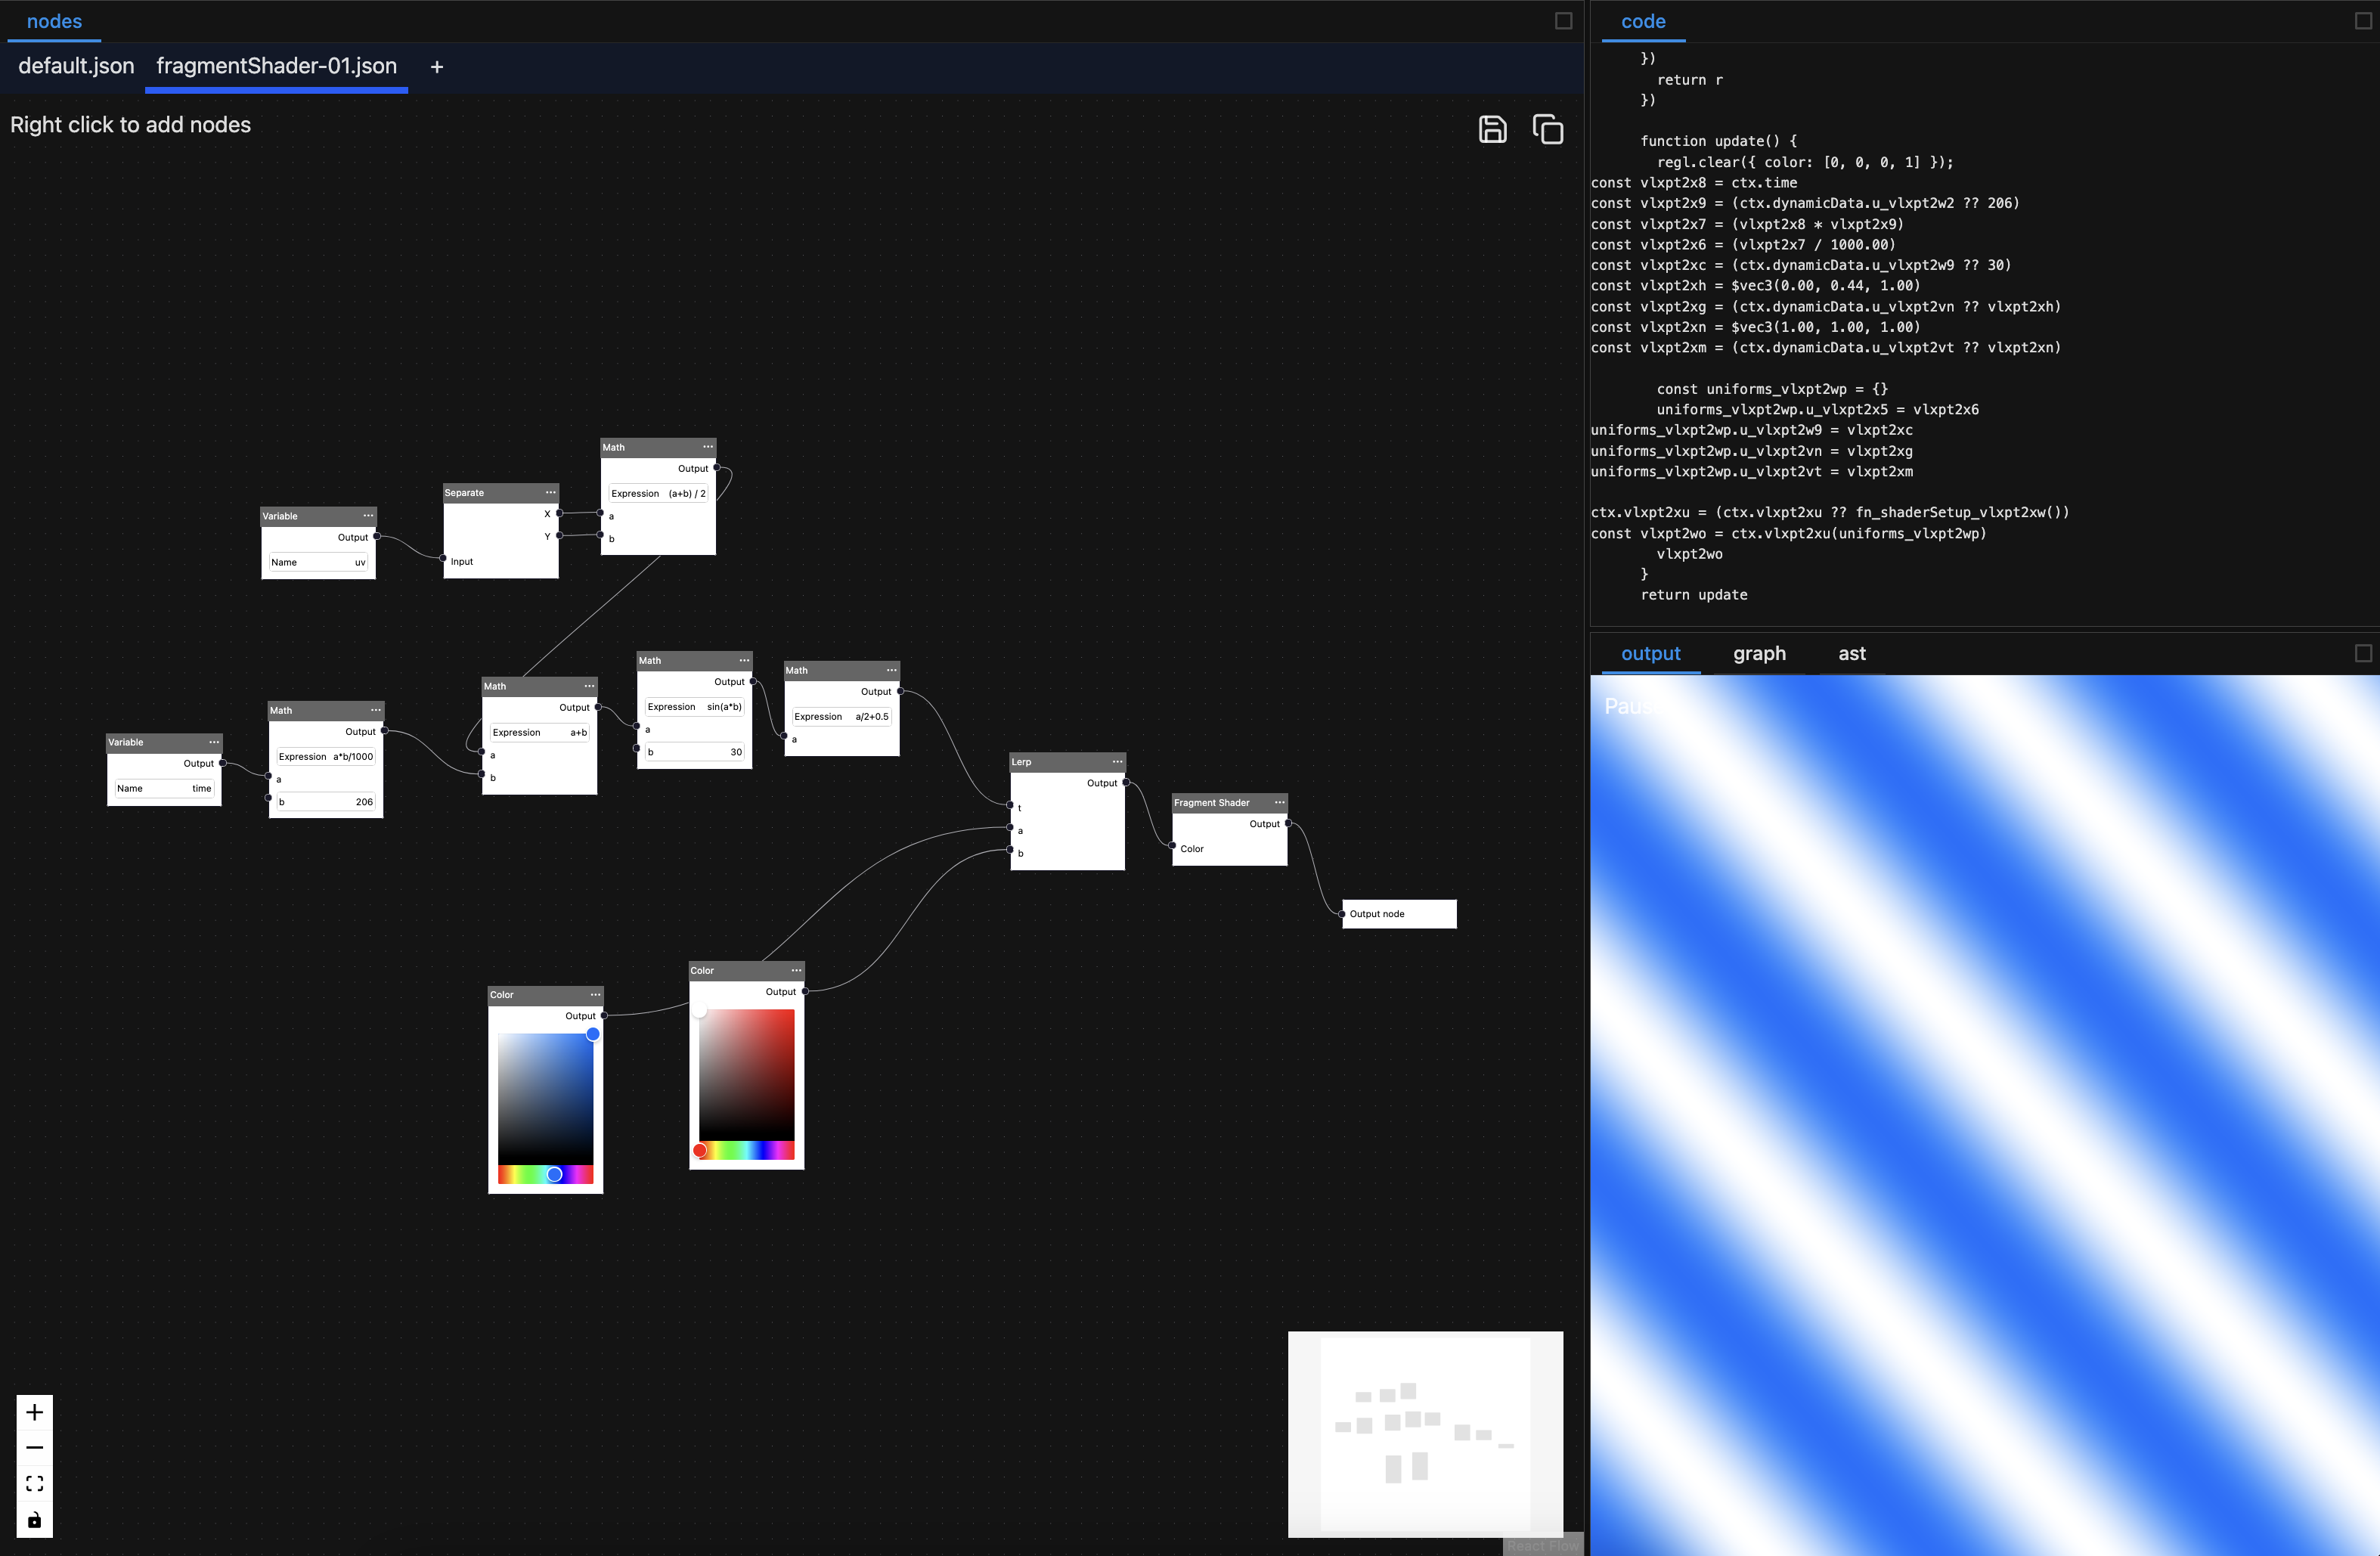The image size is (2380, 1556).
Task: Click Fragment Shader Color input handle
Action: [x=1172, y=846]
